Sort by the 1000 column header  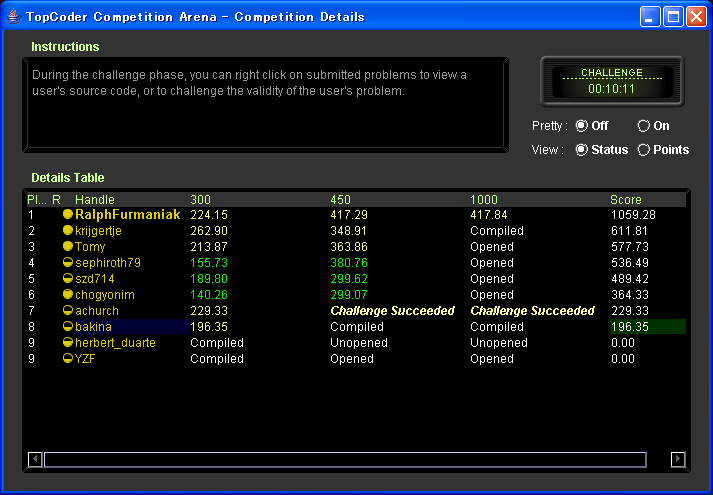484,200
